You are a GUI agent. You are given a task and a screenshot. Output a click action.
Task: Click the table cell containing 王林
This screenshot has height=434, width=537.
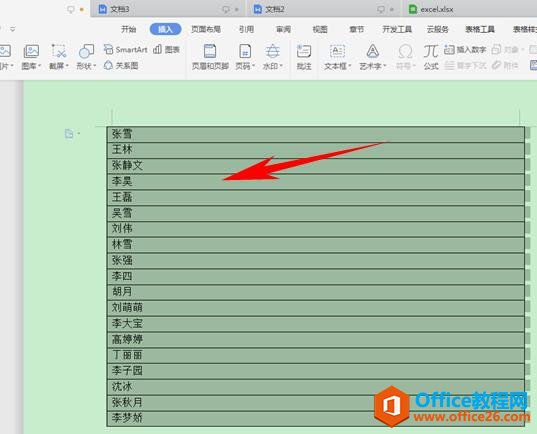(x=315, y=150)
